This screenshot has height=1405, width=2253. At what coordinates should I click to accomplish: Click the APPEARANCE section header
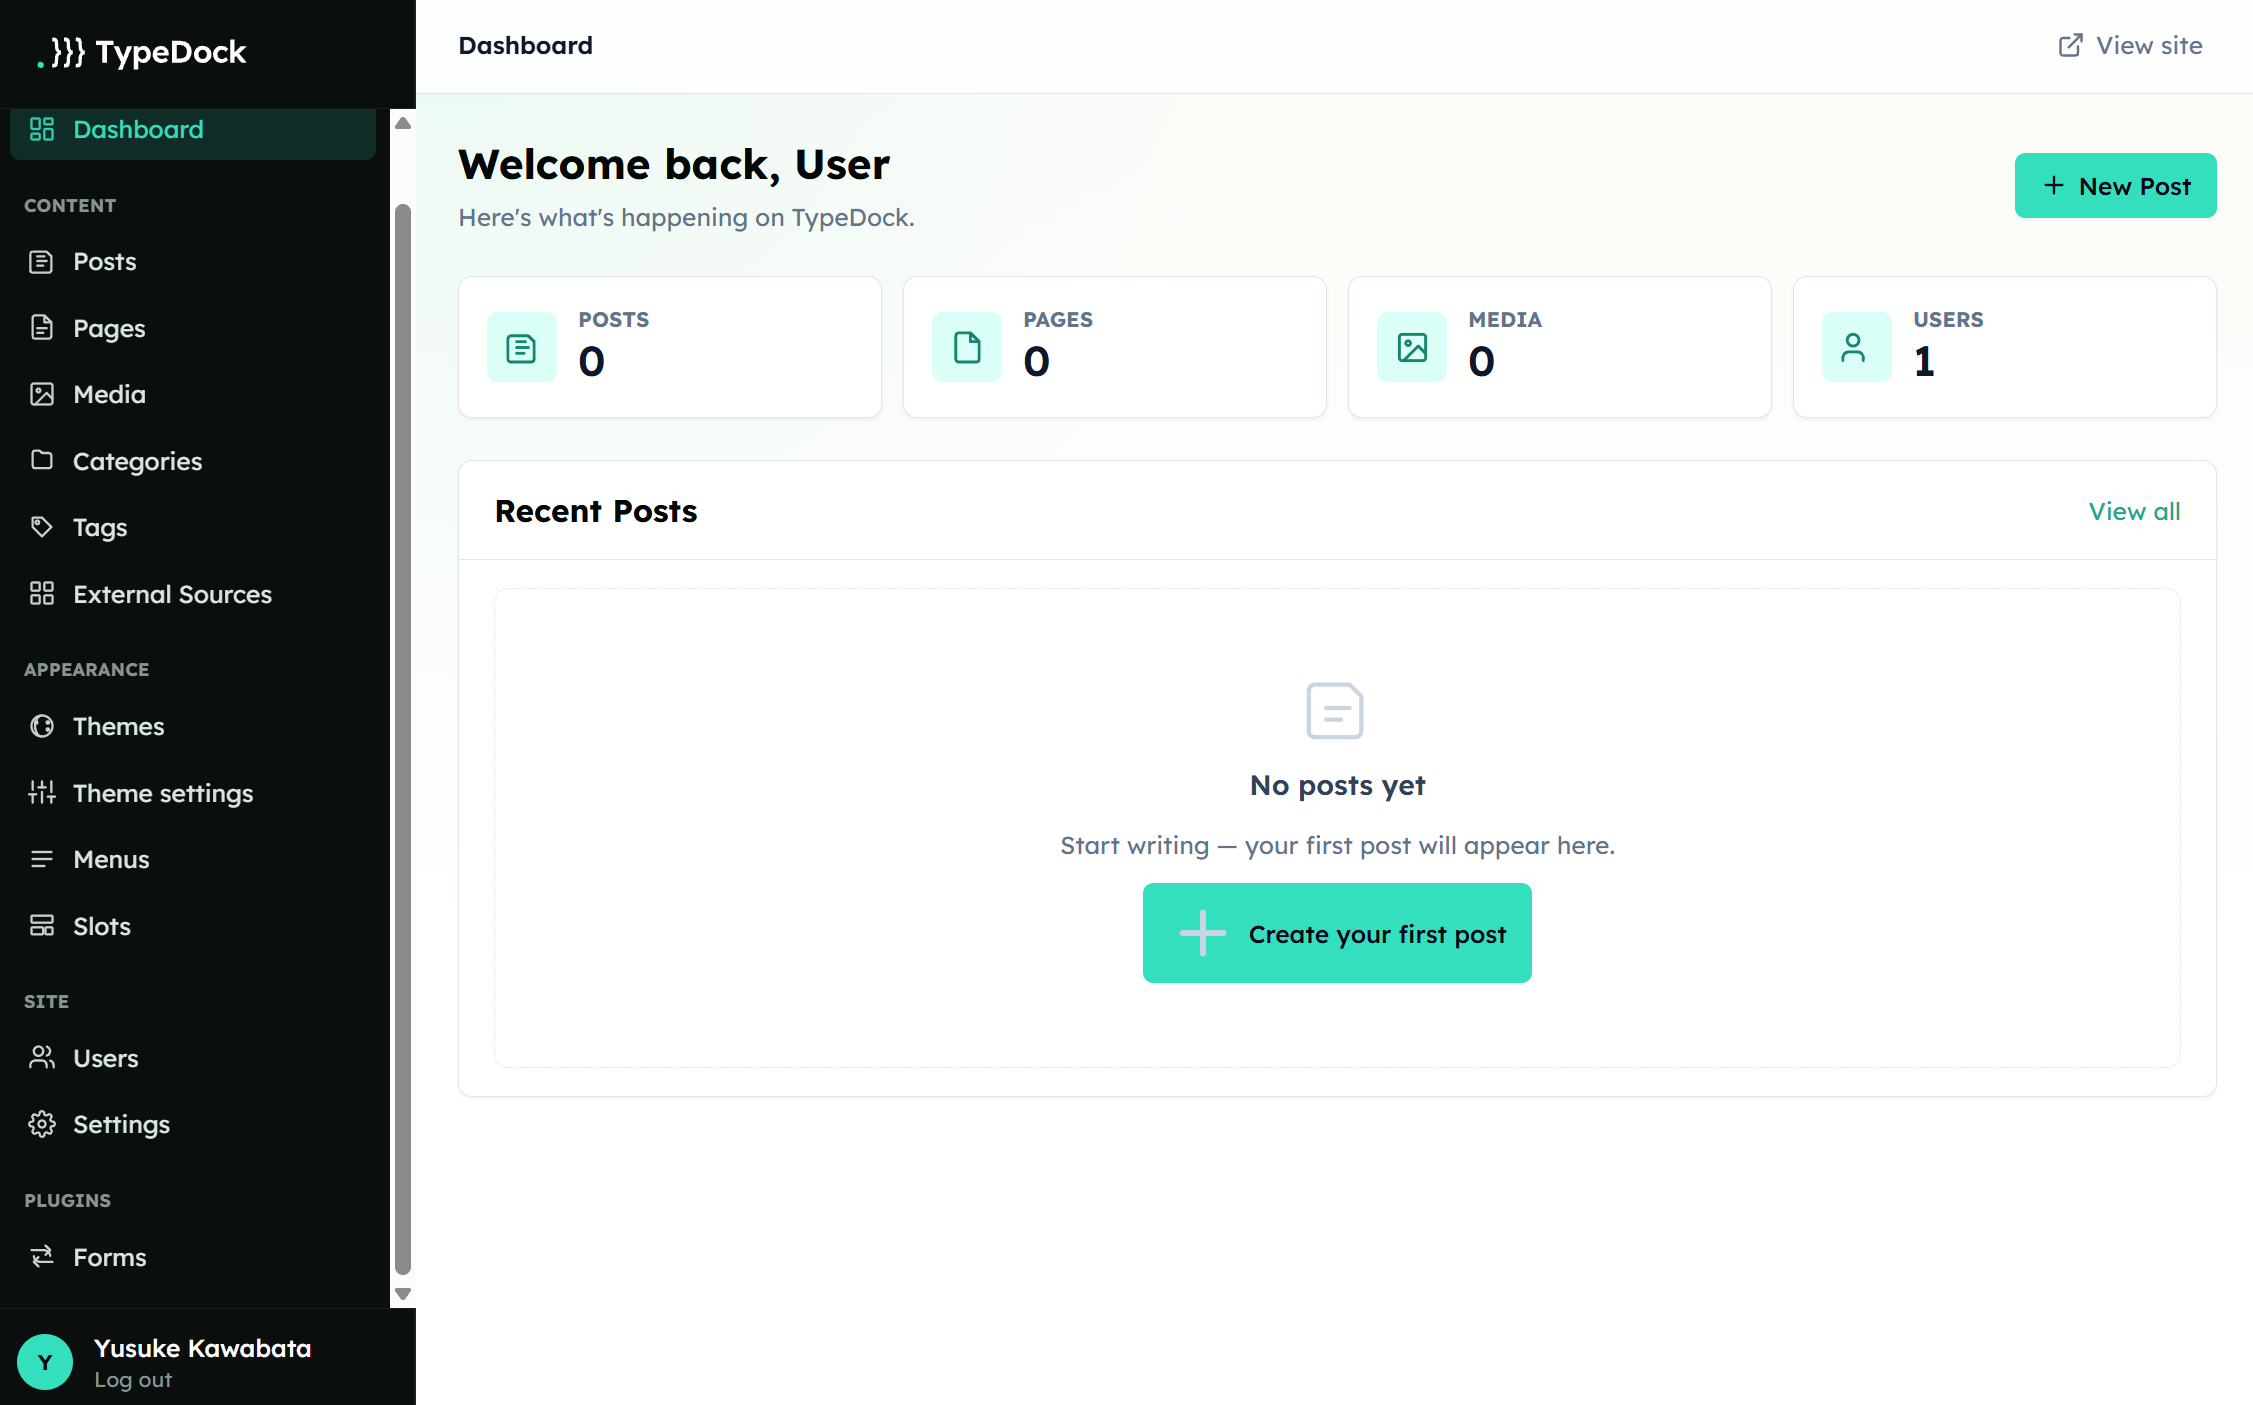click(x=87, y=670)
